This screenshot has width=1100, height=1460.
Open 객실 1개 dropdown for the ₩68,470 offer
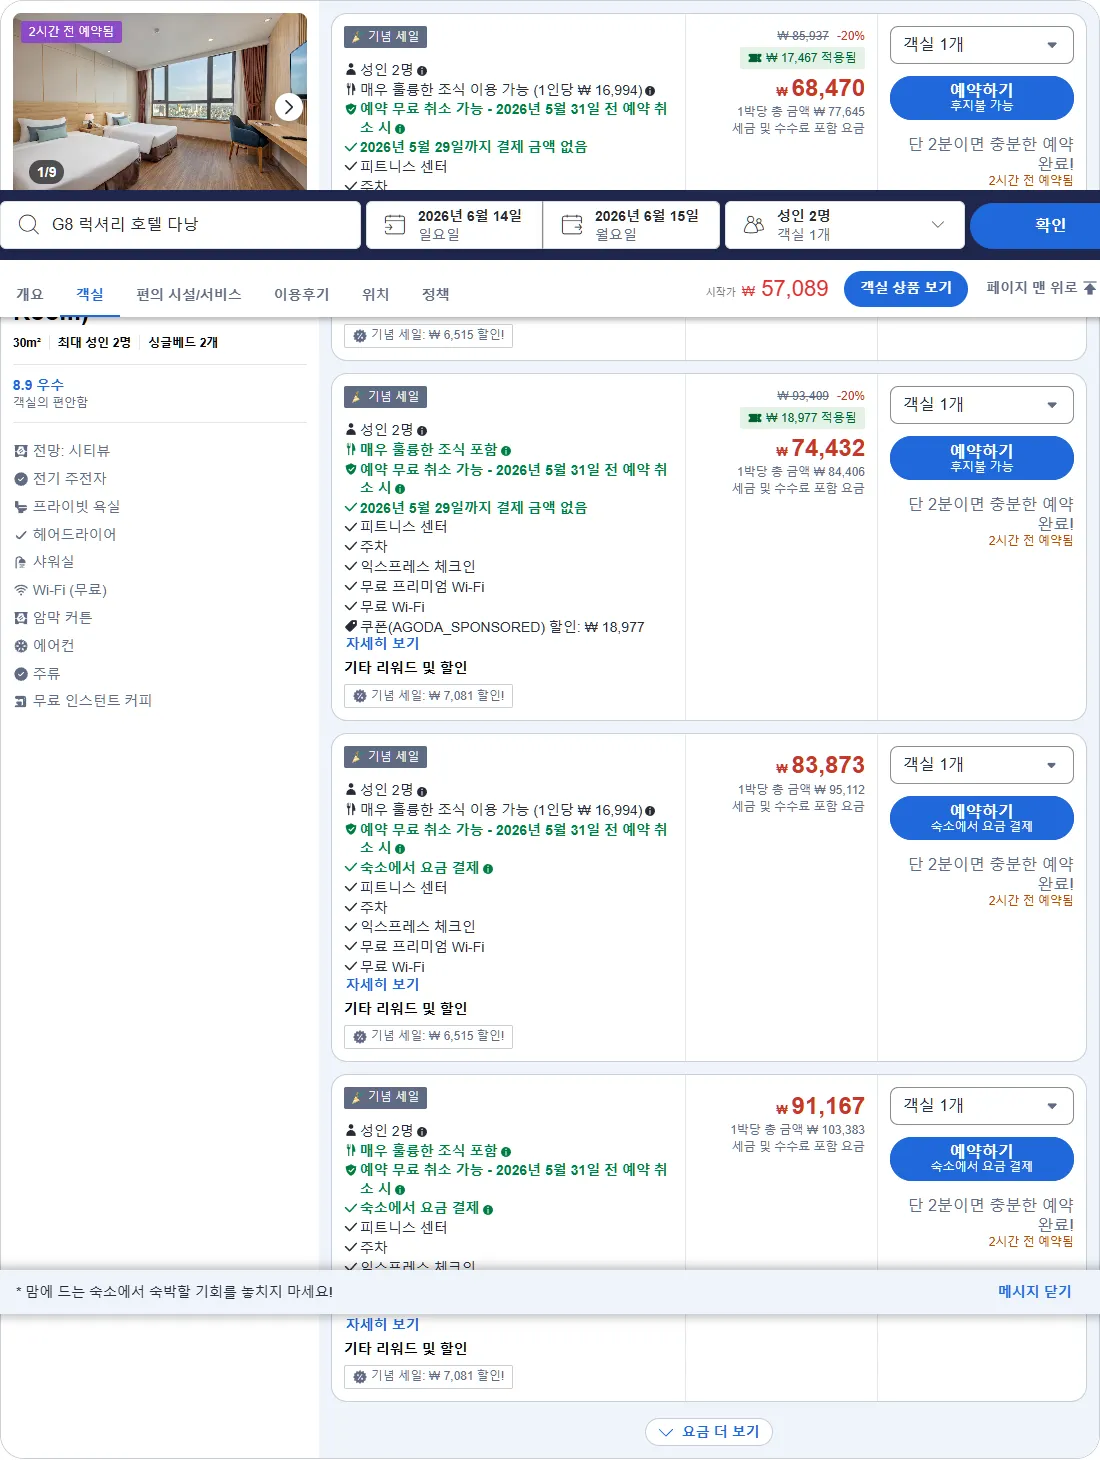981,45
